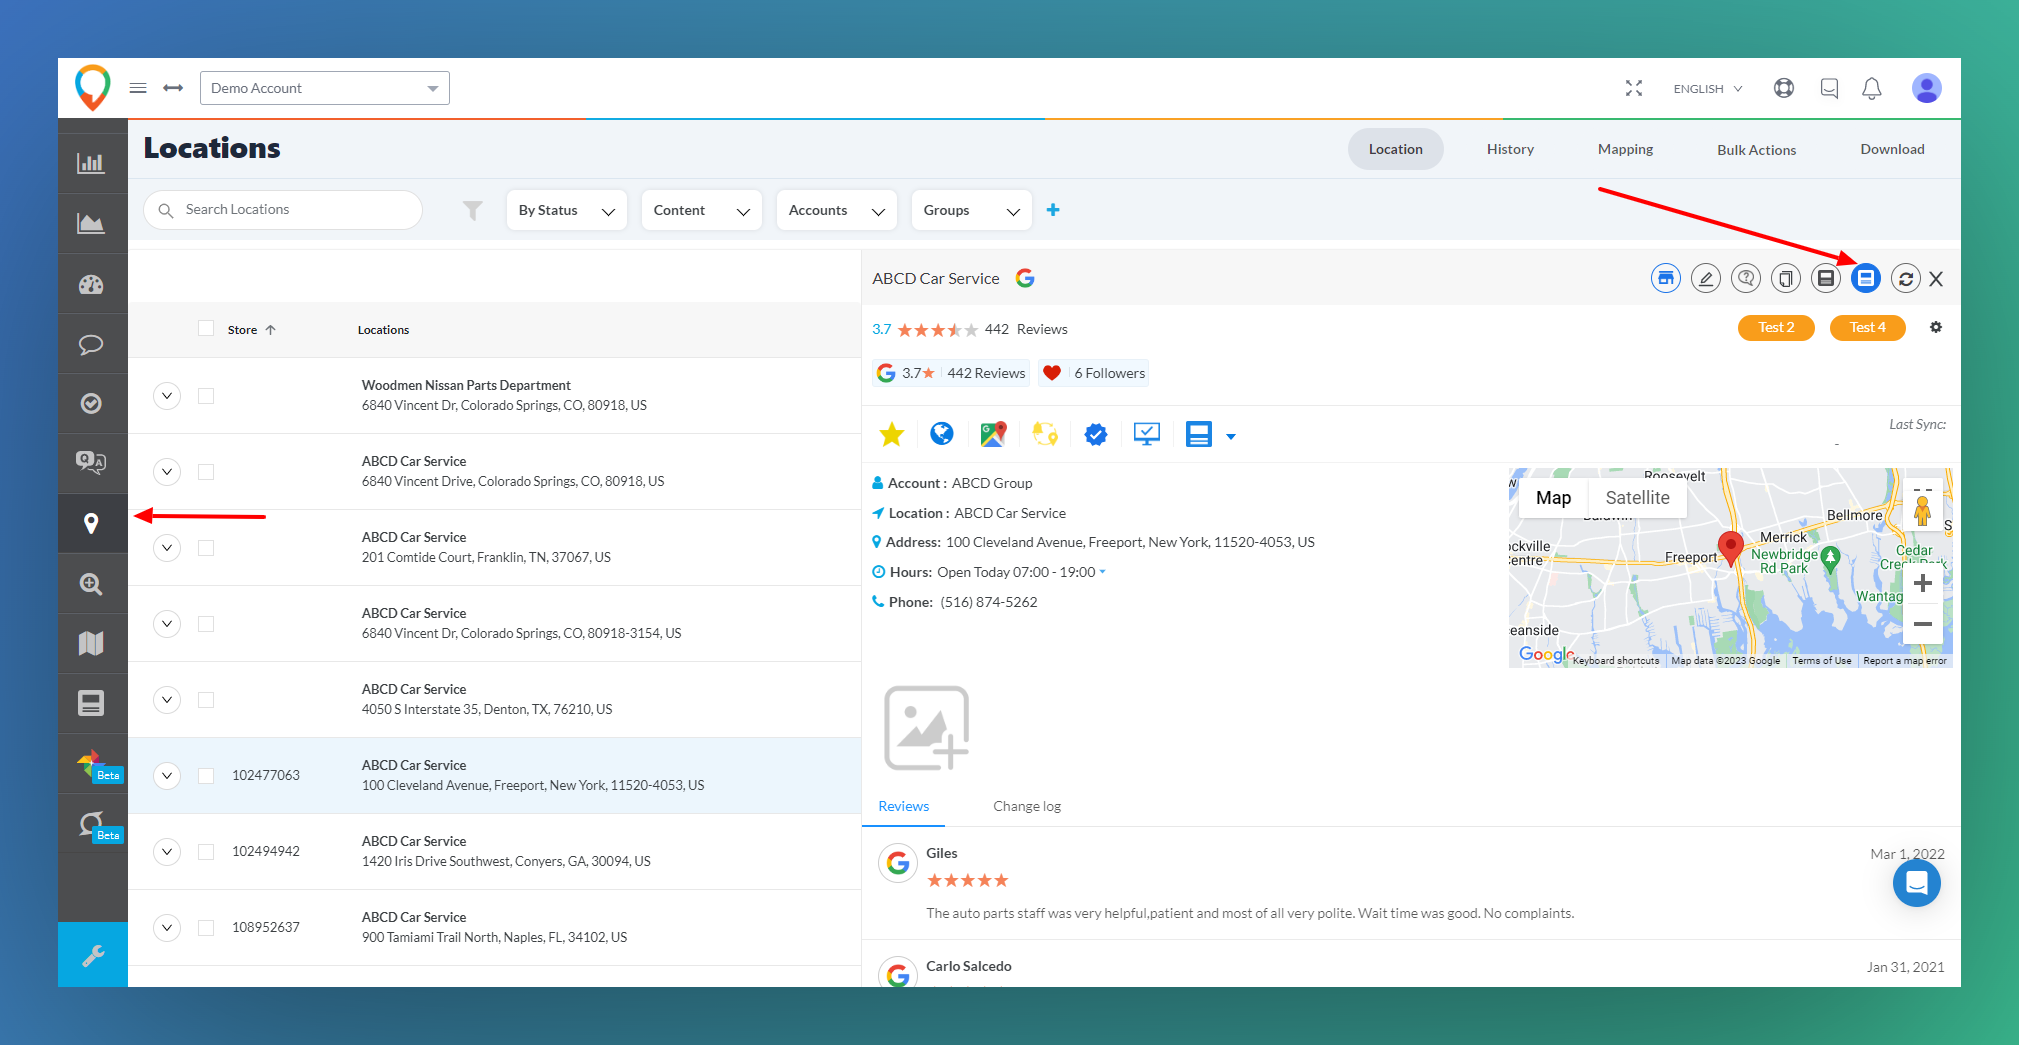Image resolution: width=2019 pixels, height=1045 pixels.
Task: Toggle the hamburger menu
Action: coord(138,88)
